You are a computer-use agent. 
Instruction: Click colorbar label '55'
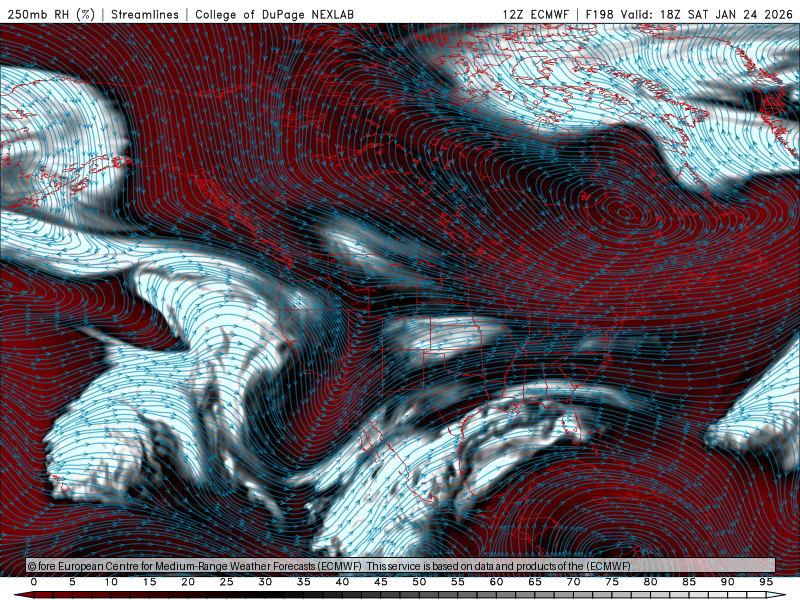click(x=458, y=582)
